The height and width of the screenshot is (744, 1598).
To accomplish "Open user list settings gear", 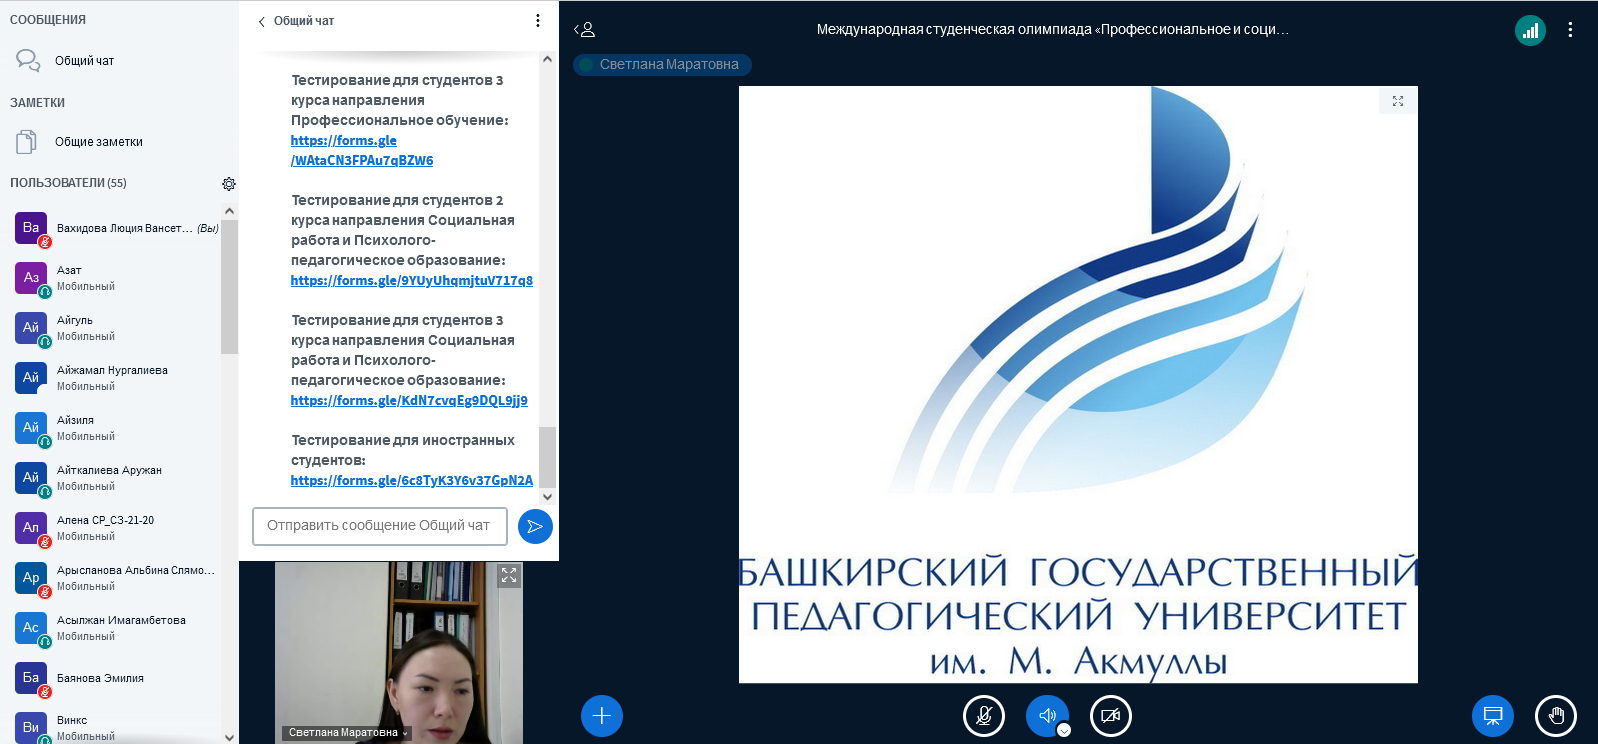I will click(x=229, y=184).
